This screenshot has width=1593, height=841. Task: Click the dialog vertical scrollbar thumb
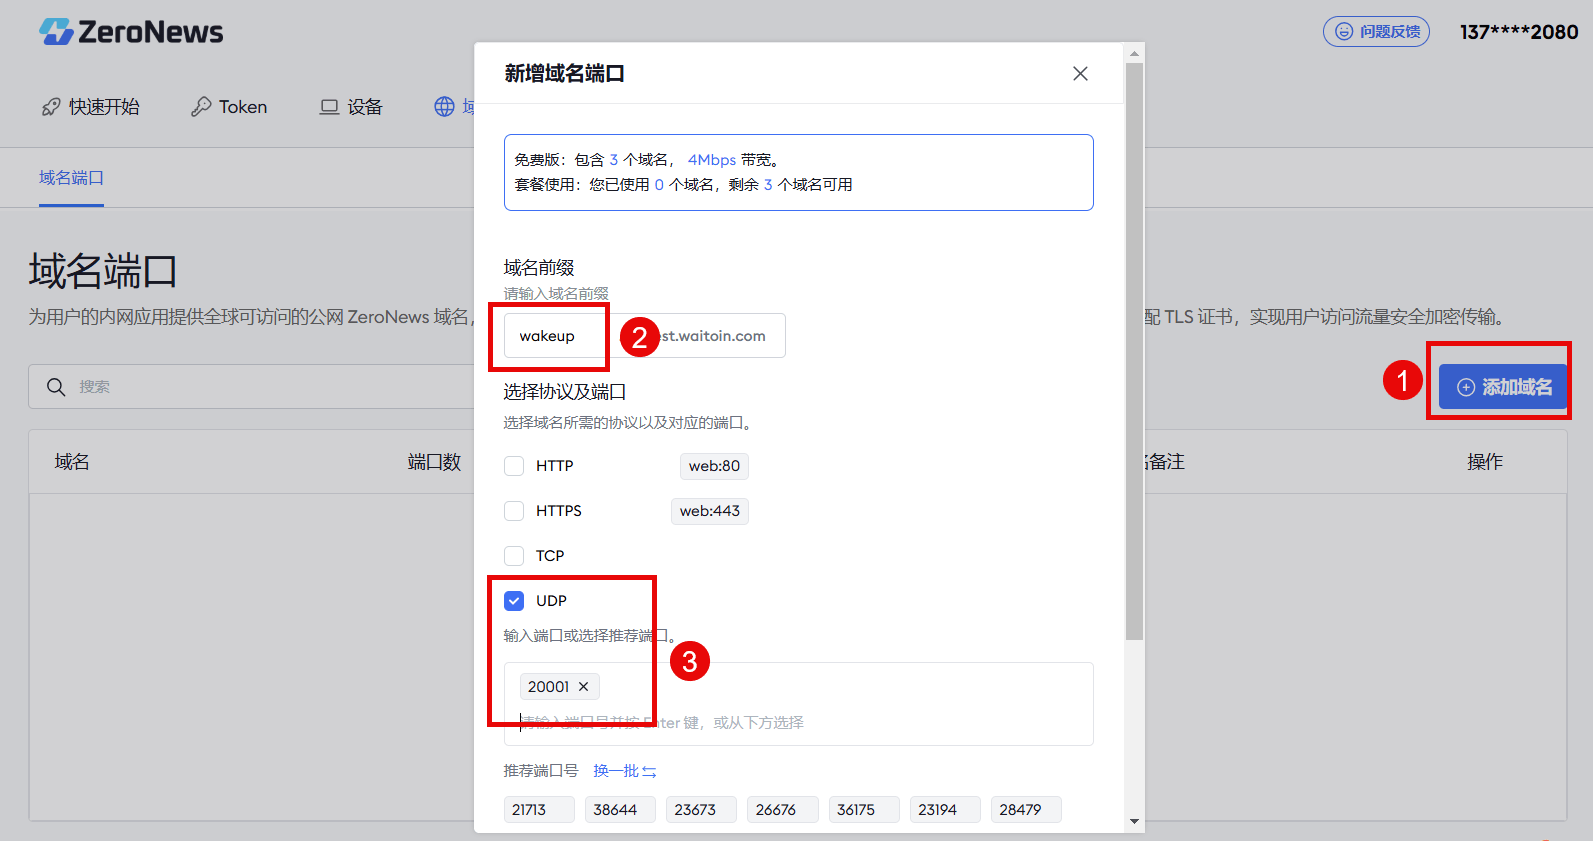(1134, 351)
